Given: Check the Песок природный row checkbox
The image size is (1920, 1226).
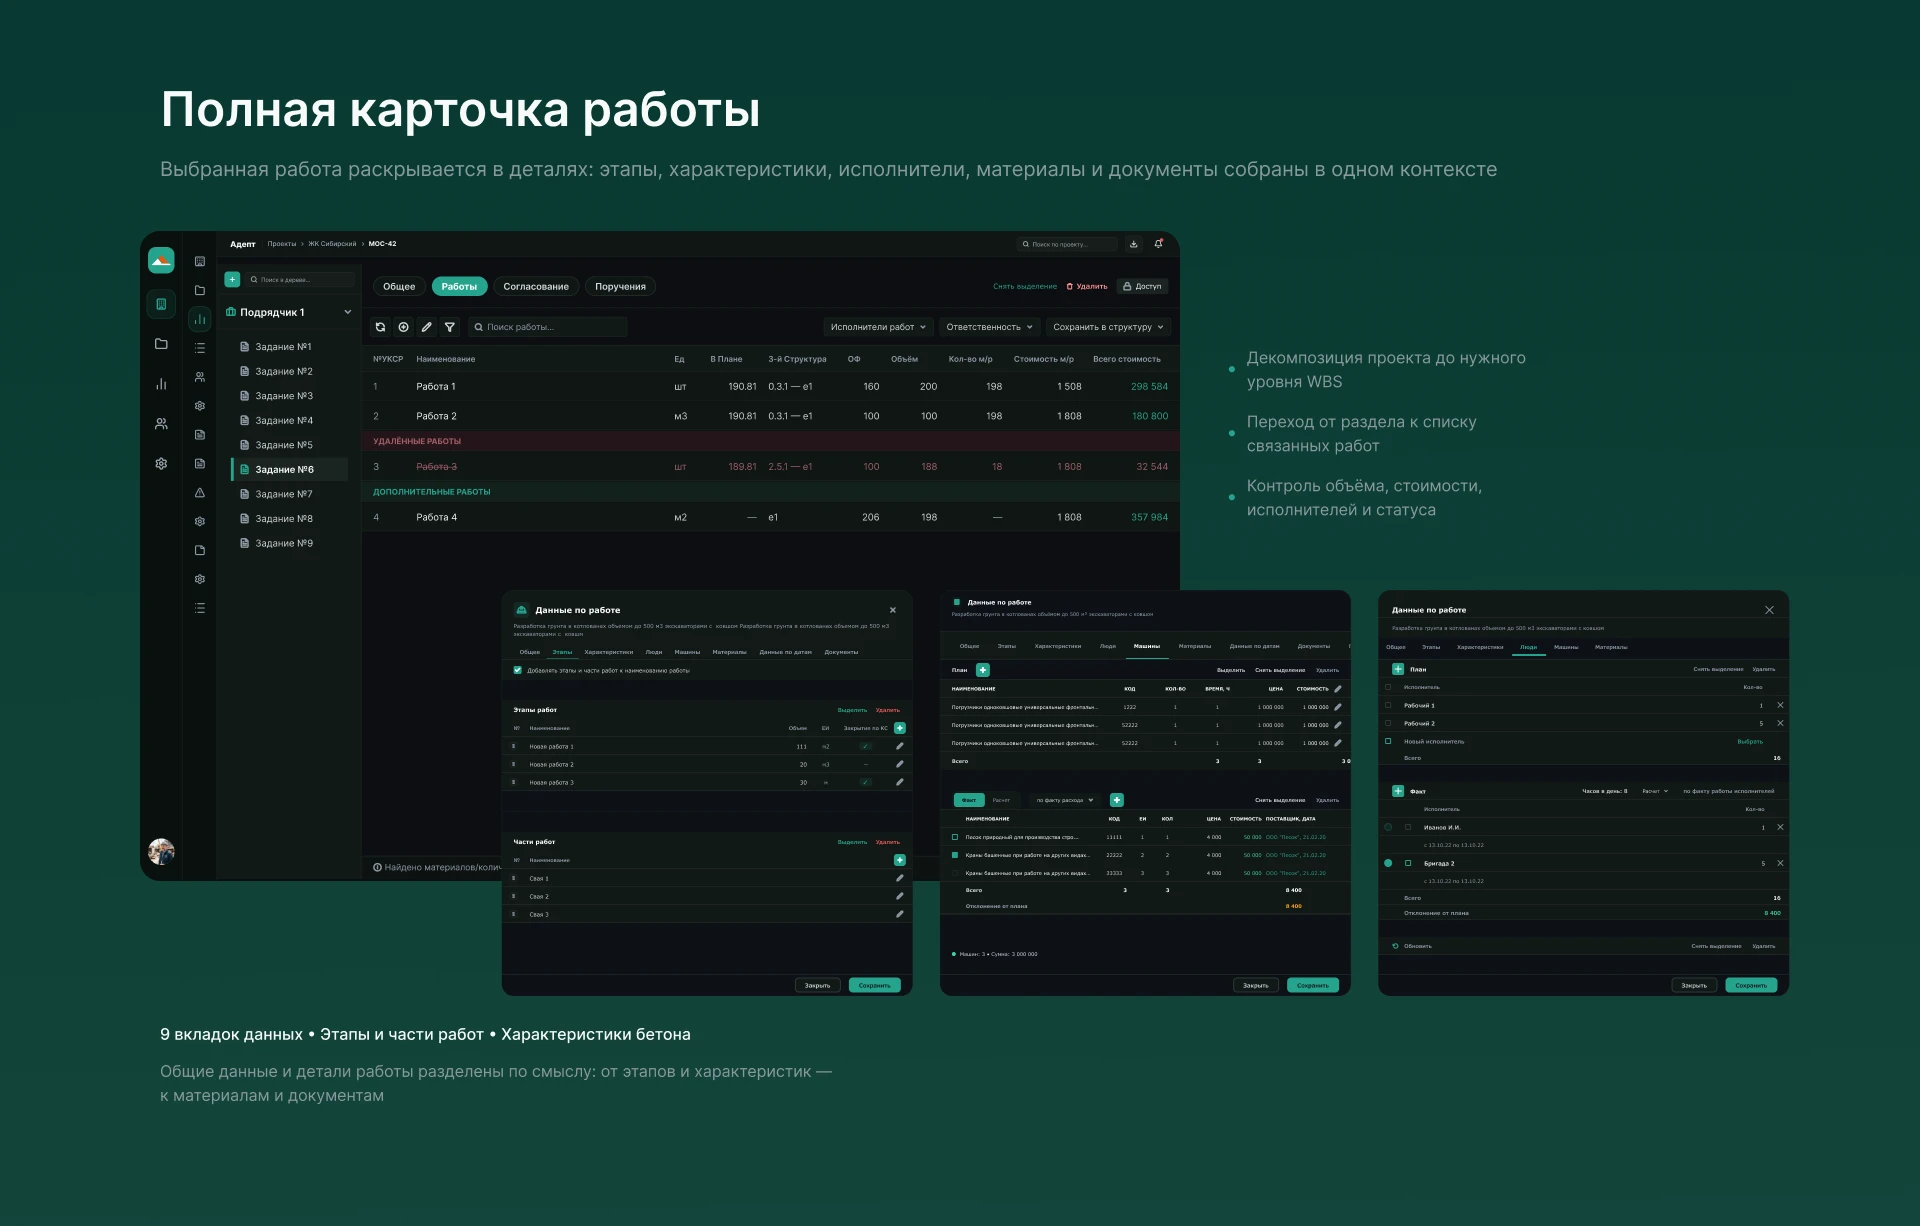Looking at the screenshot, I should pyautogui.click(x=955, y=837).
